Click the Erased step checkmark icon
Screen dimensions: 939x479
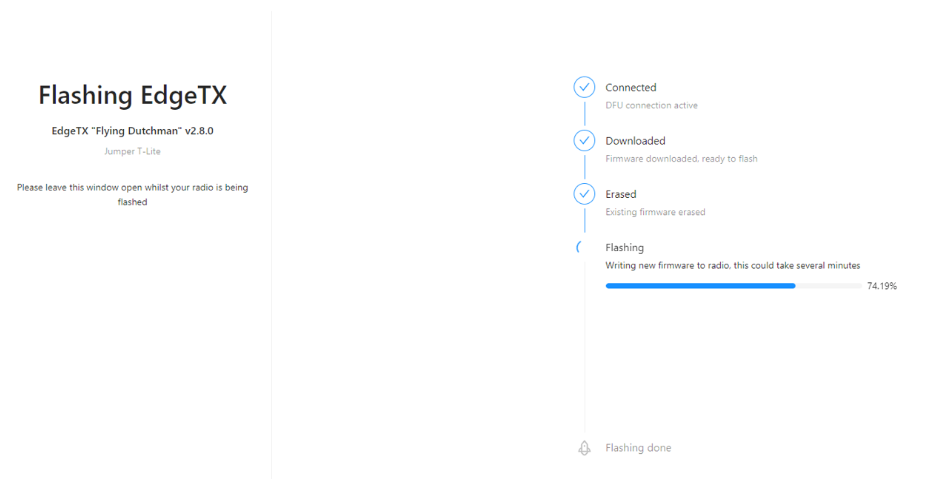(x=584, y=194)
